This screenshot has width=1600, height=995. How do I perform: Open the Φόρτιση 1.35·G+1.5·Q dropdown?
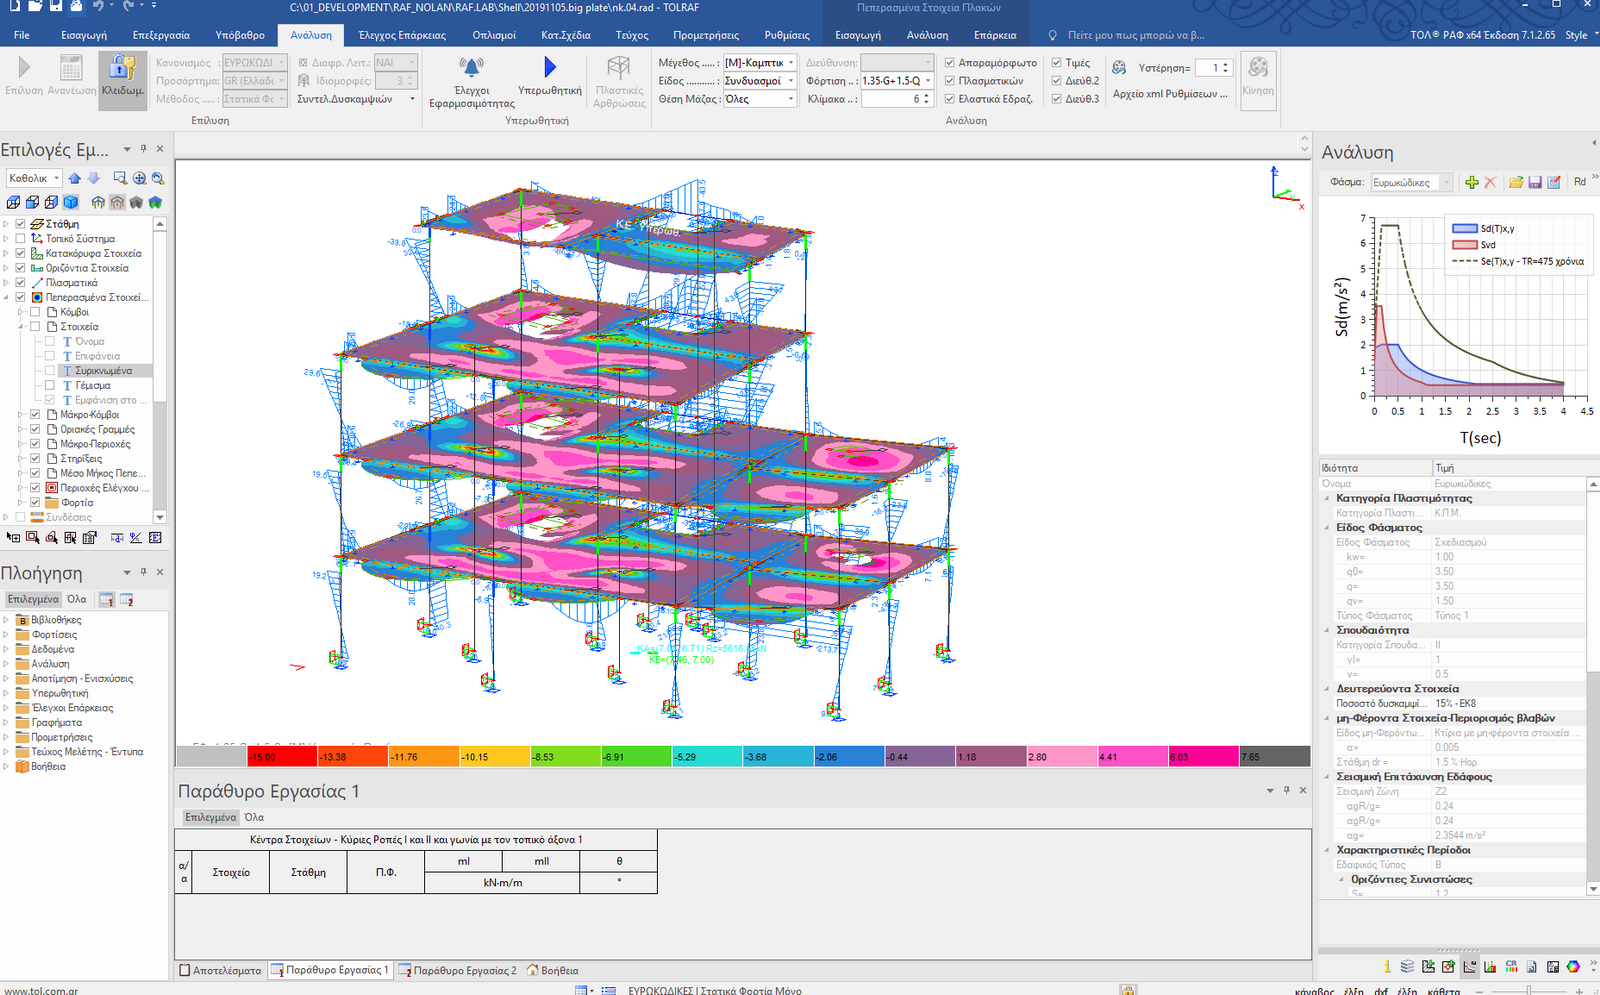(x=928, y=81)
